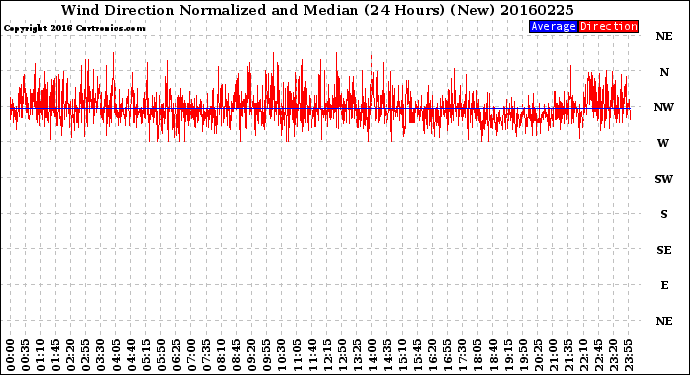Click the 08:45 time axis label

237,355
